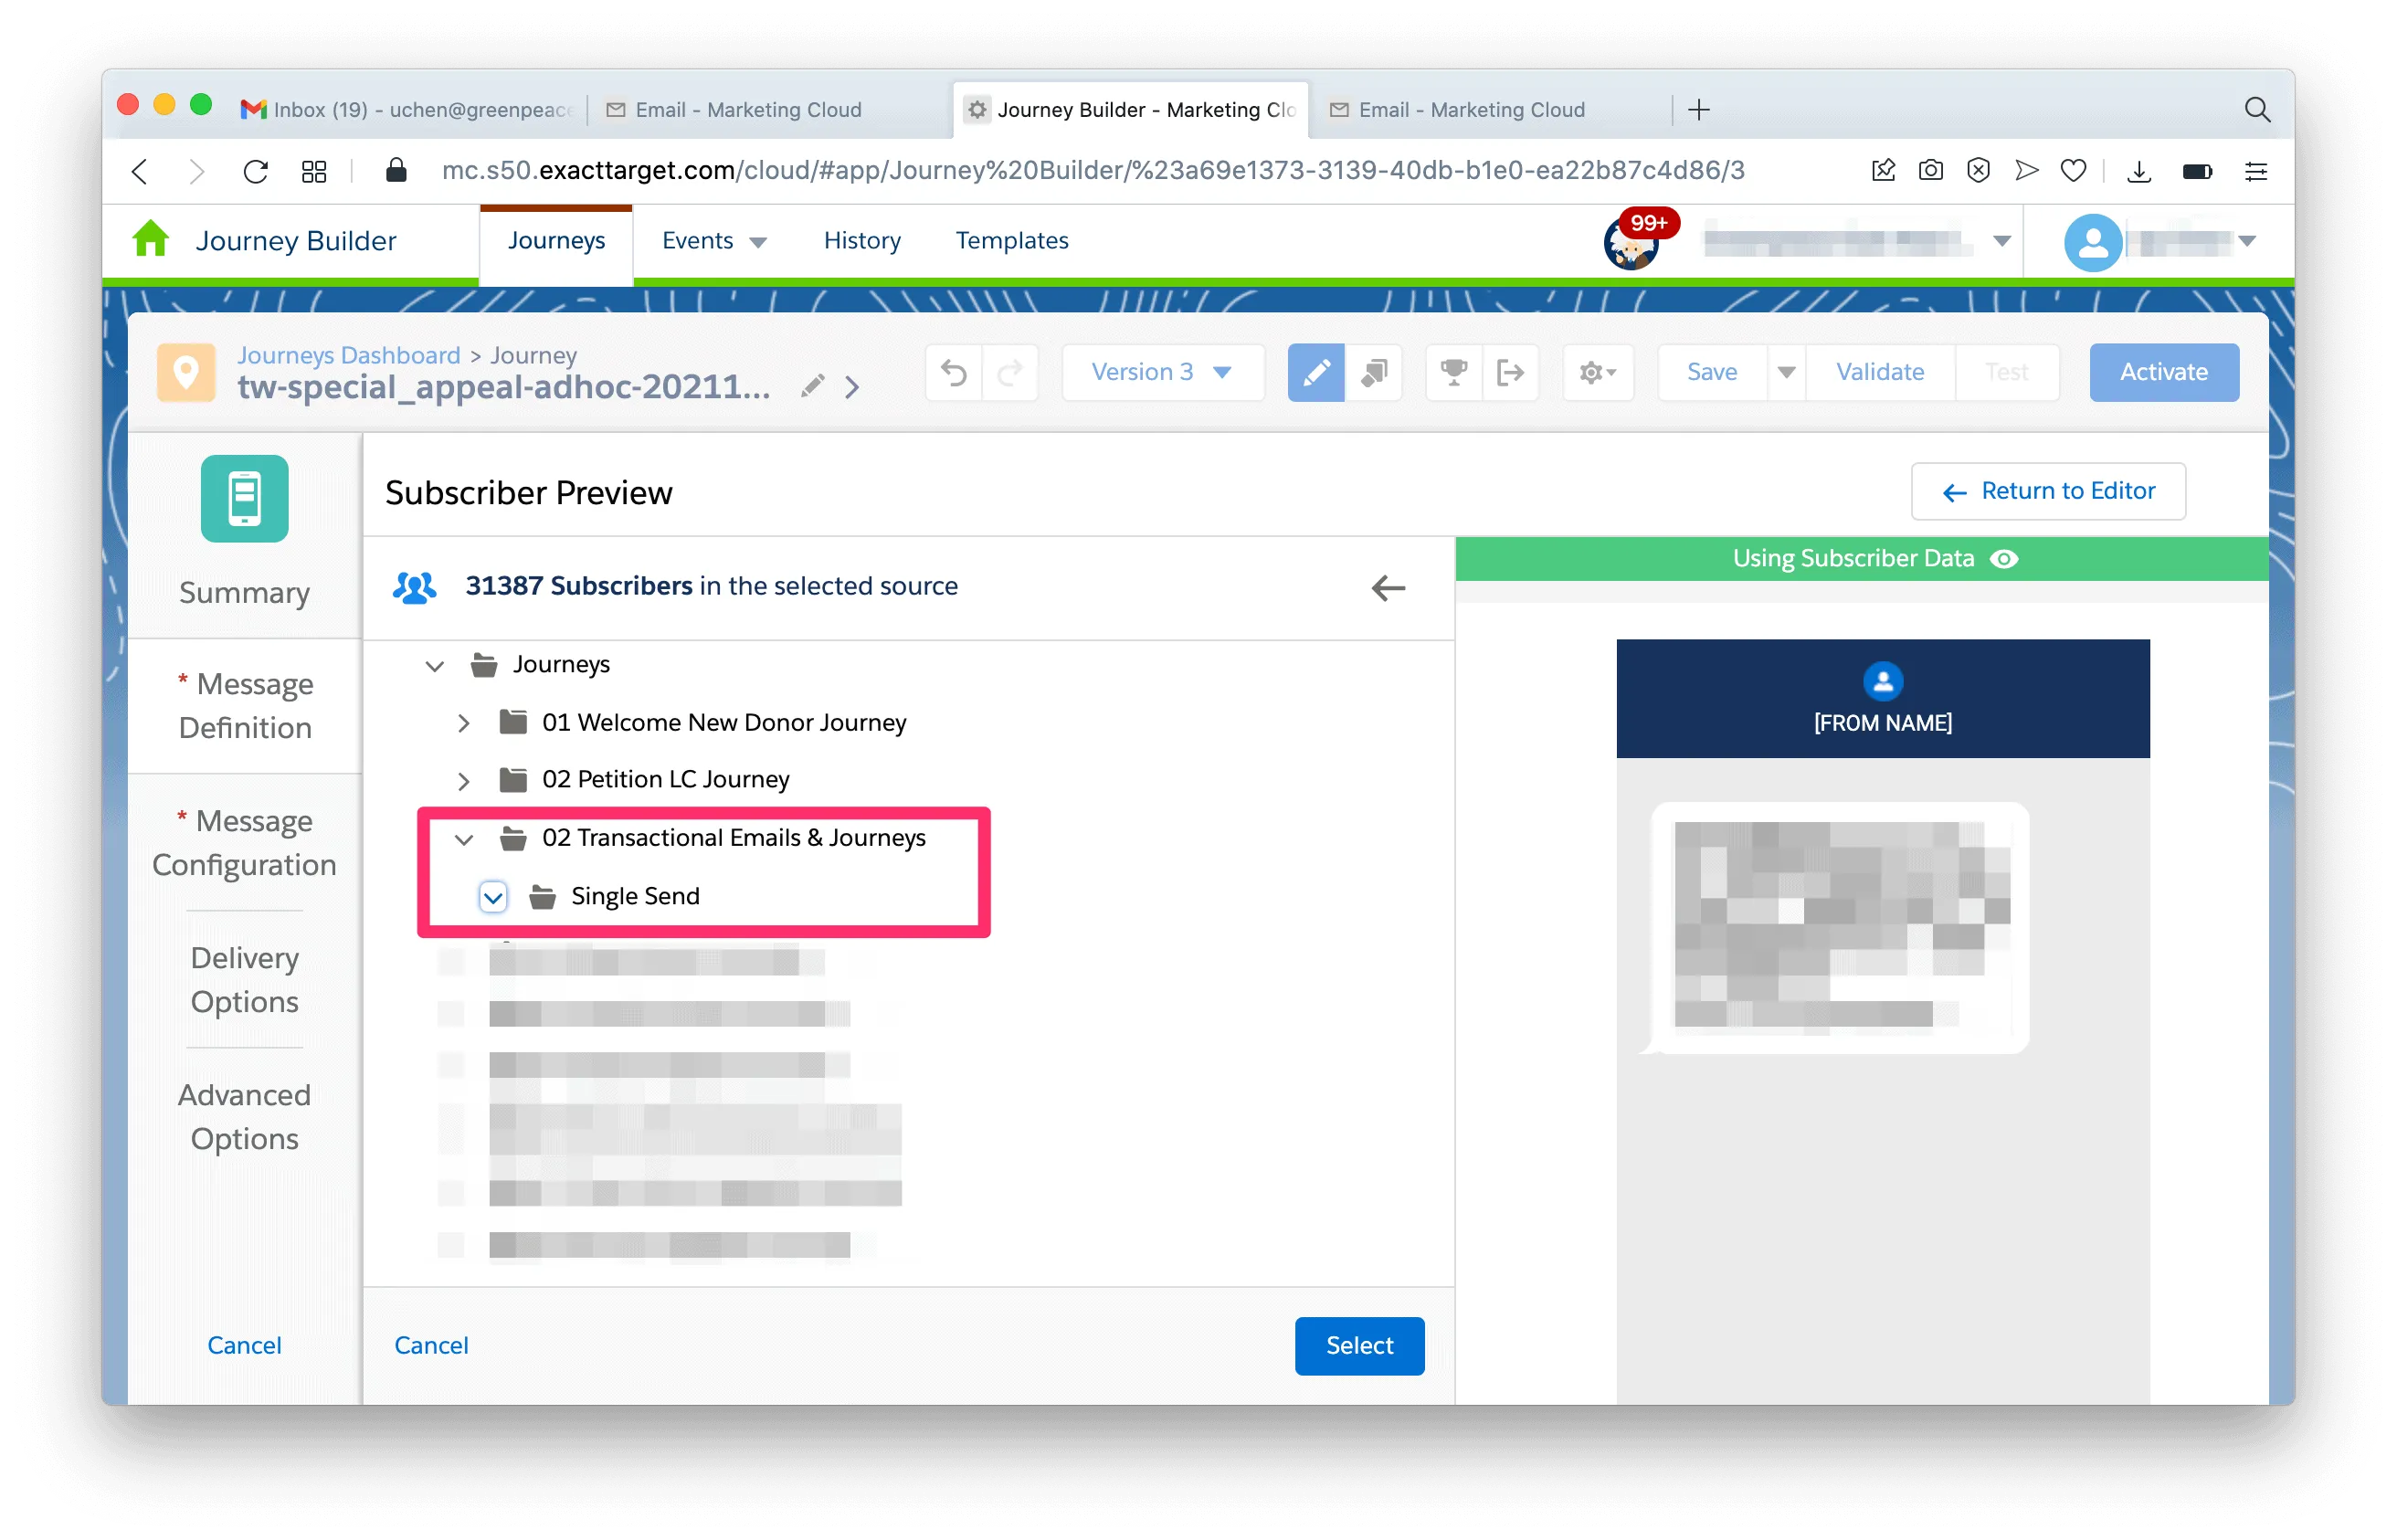The height and width of the screenshot is (1540, 2397).
Task: Go to Message Configuration step
Action: point(245,843)
